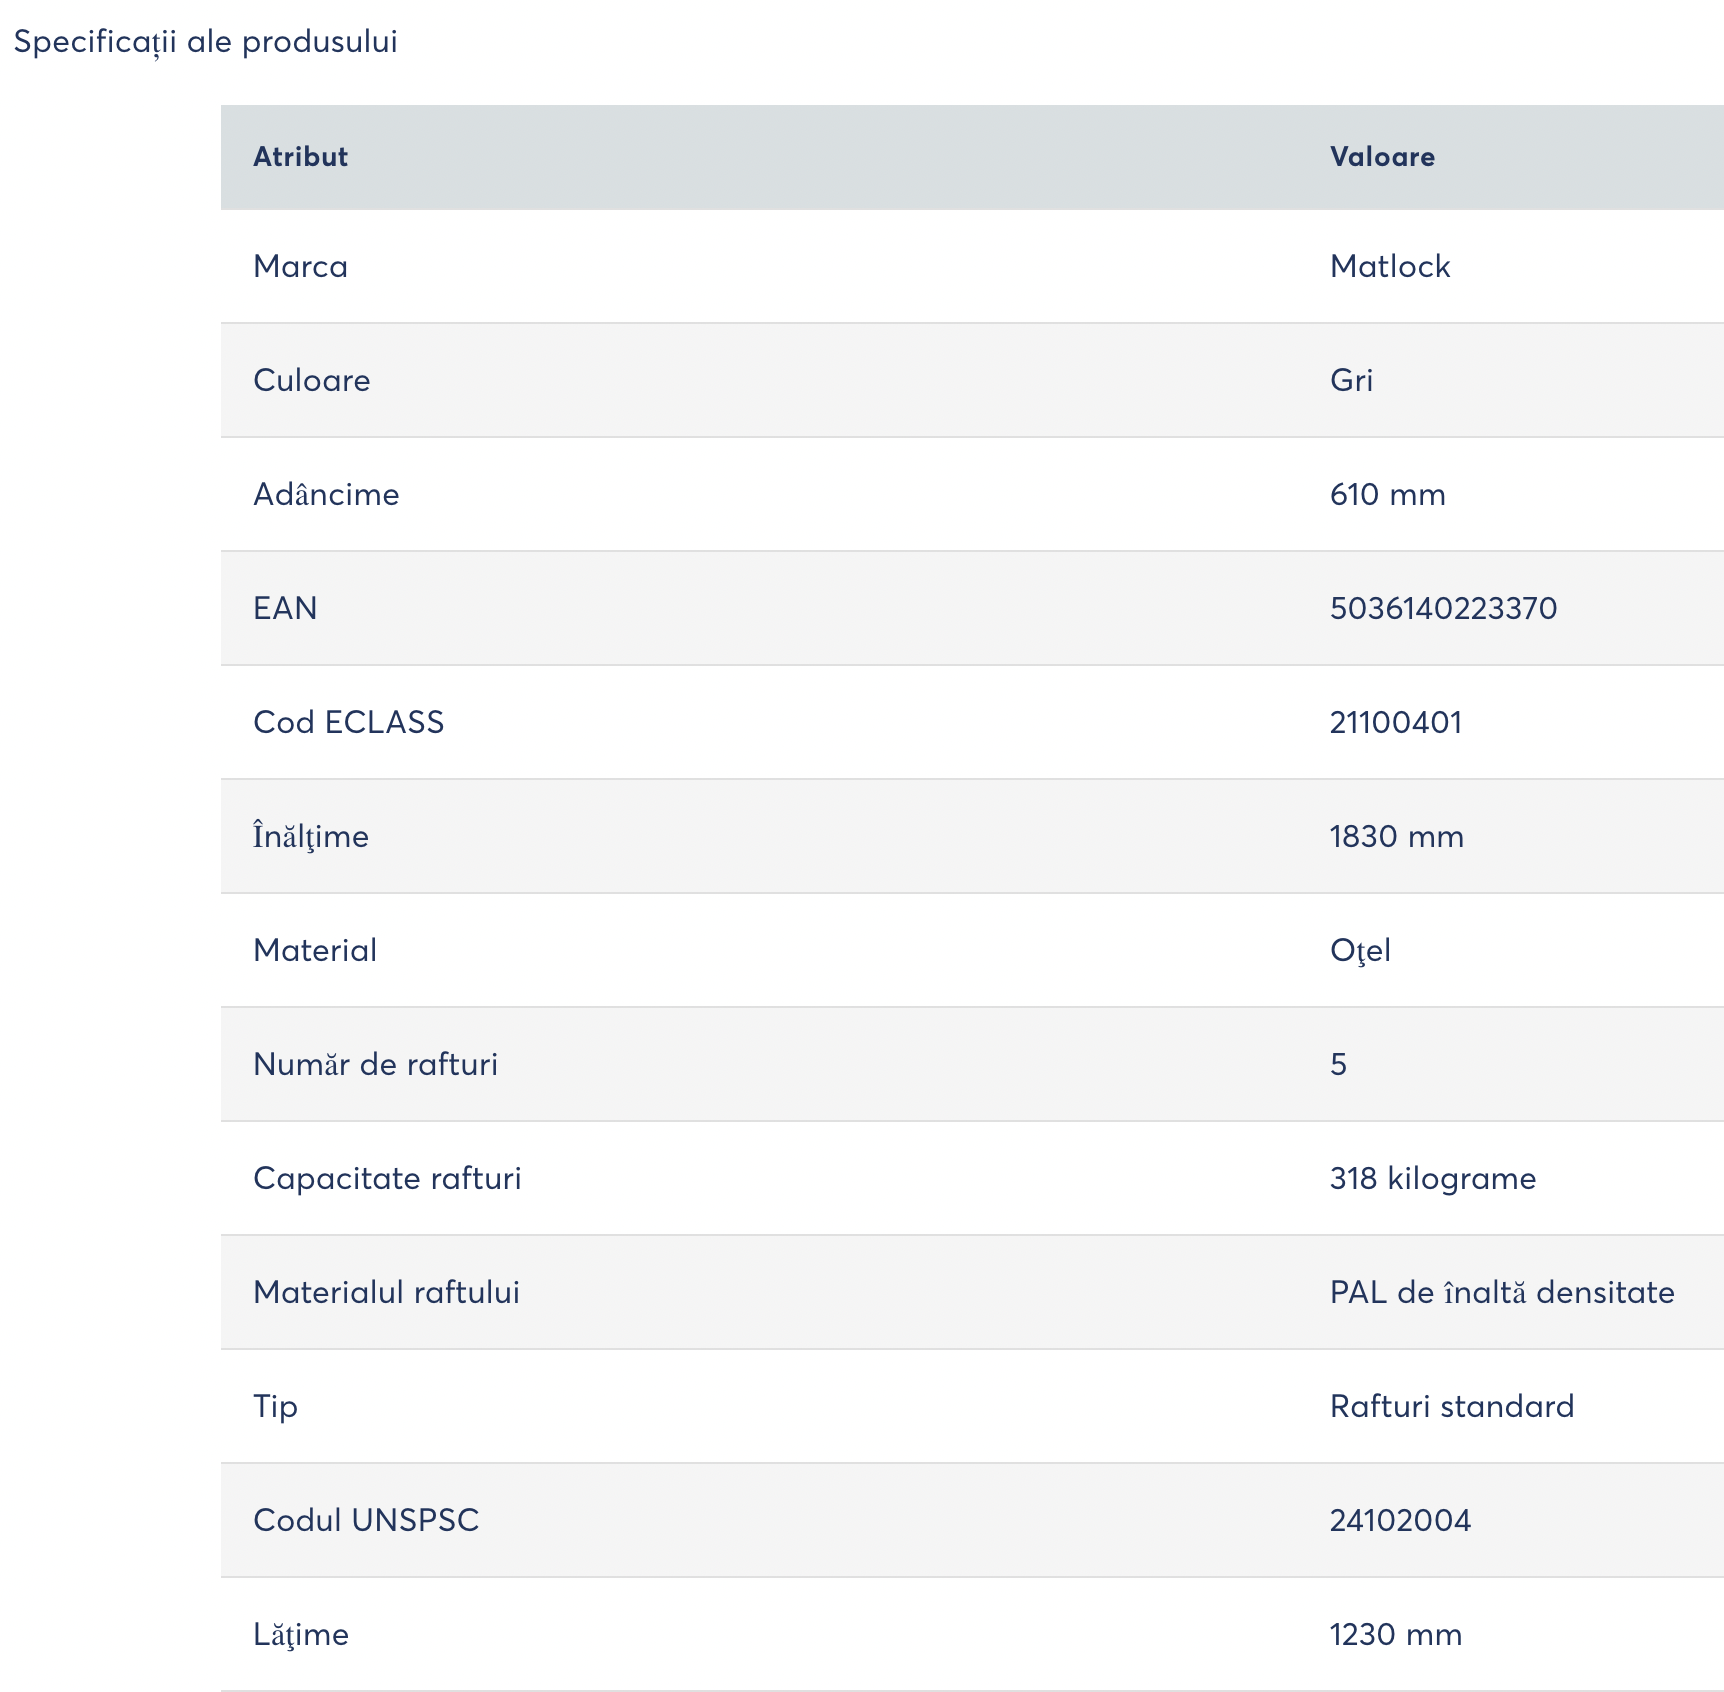The height and width of the screenshot is (1692, 1724).
Task: Select ECLASS code 21100401
Action: [x=1396, y=722]
